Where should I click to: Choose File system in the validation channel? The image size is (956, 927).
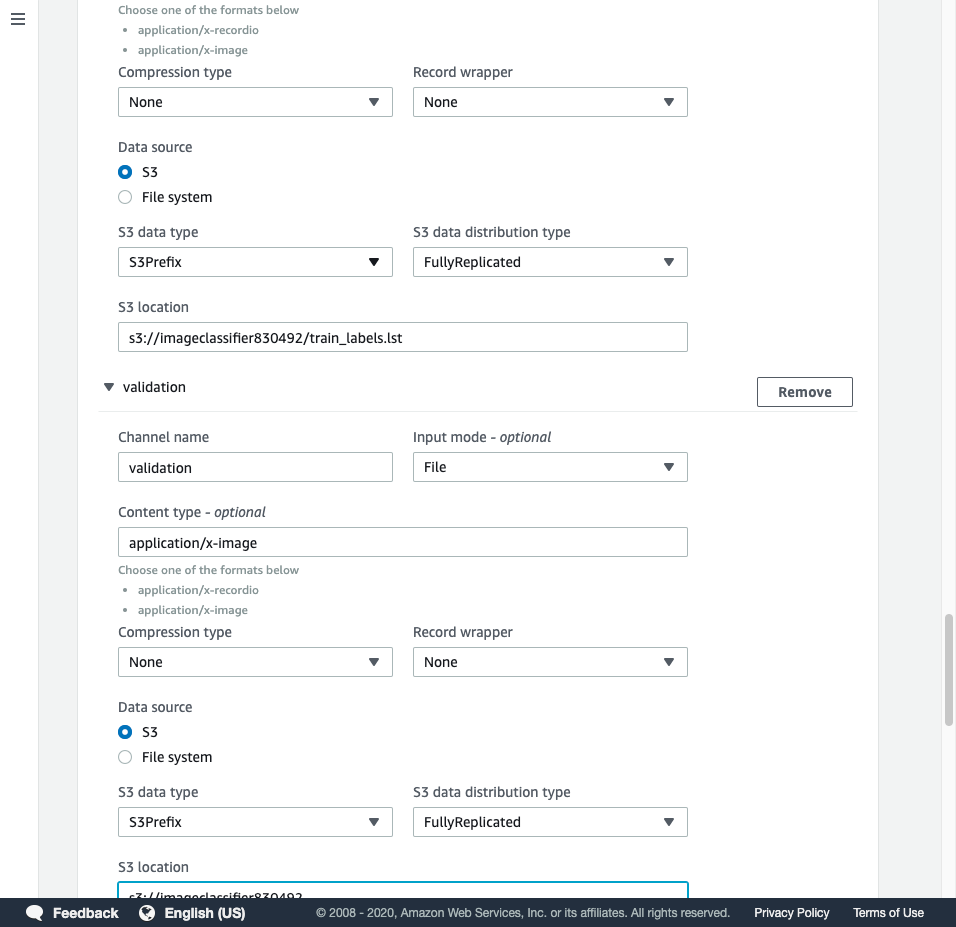point(124,757)
